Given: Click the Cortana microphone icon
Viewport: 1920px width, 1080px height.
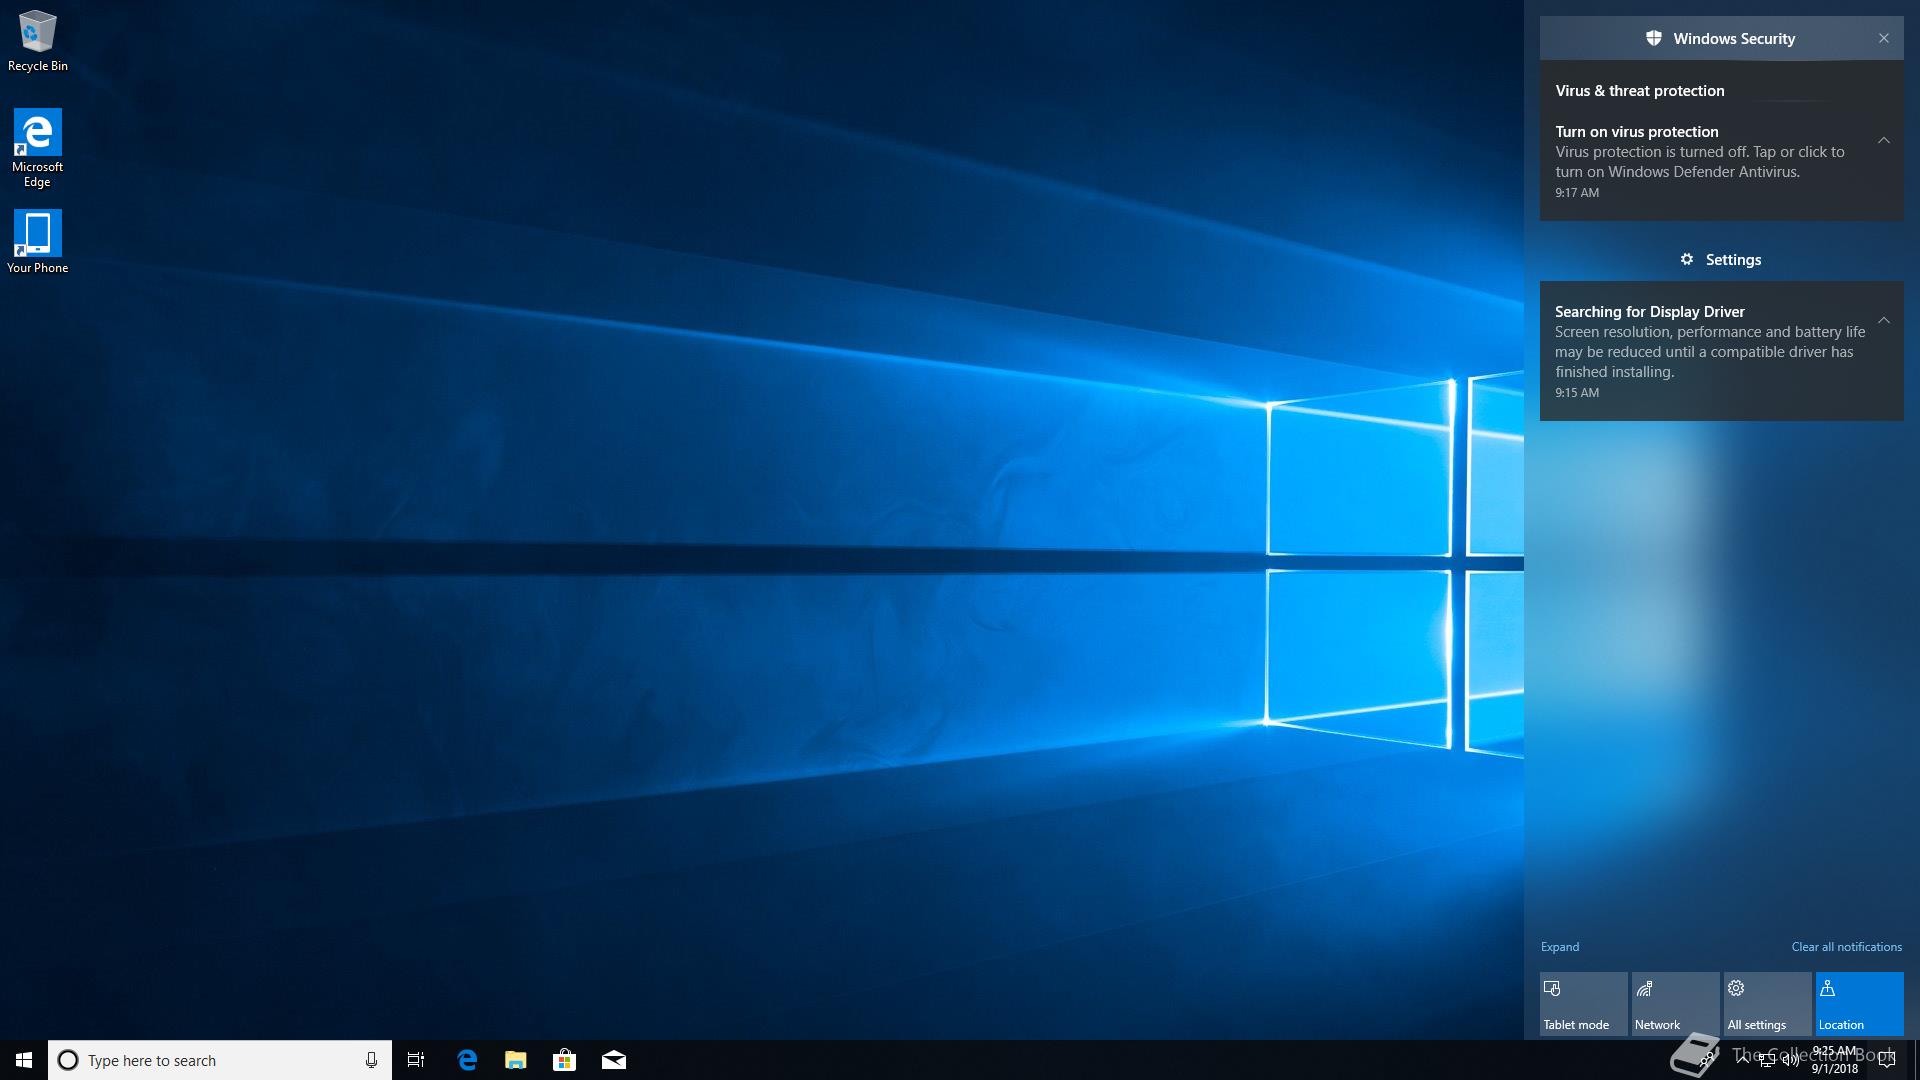Looking at the screenshot, I should (371, 1060).
